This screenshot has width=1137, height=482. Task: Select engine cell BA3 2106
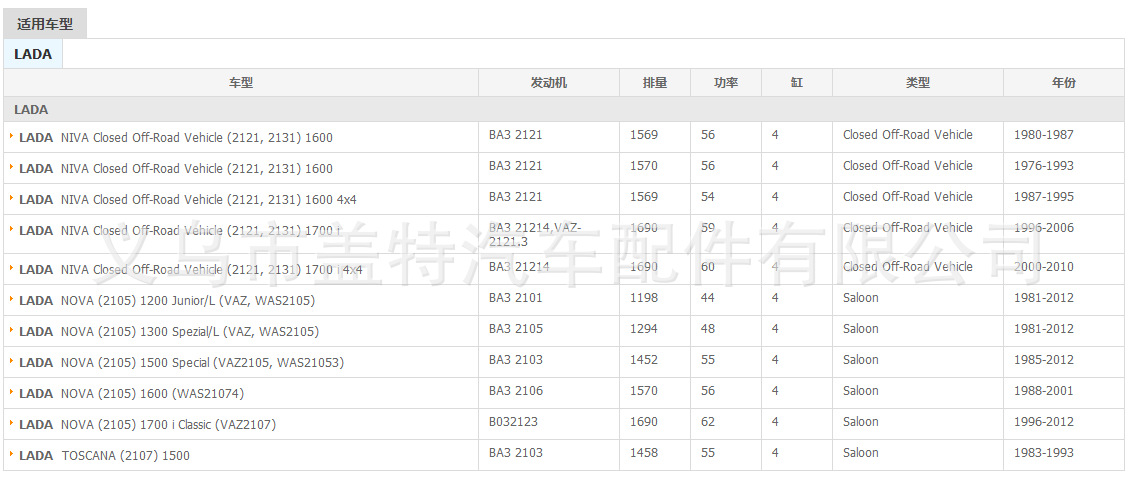click(516, 391)
